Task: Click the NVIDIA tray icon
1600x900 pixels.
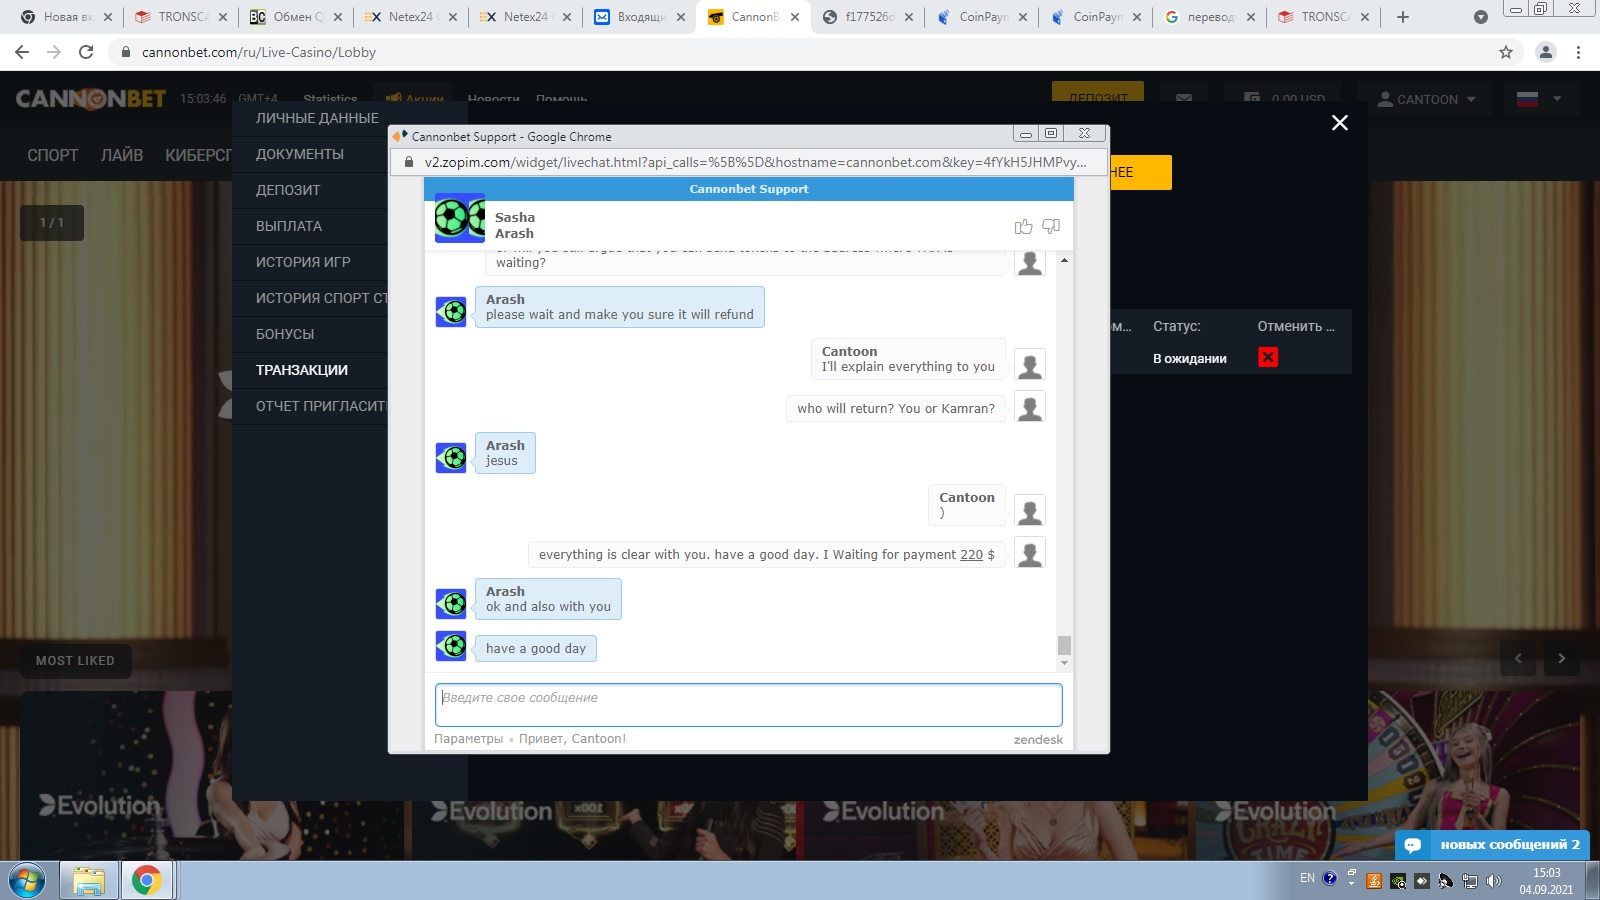Action: click(x=1398, y=881)
